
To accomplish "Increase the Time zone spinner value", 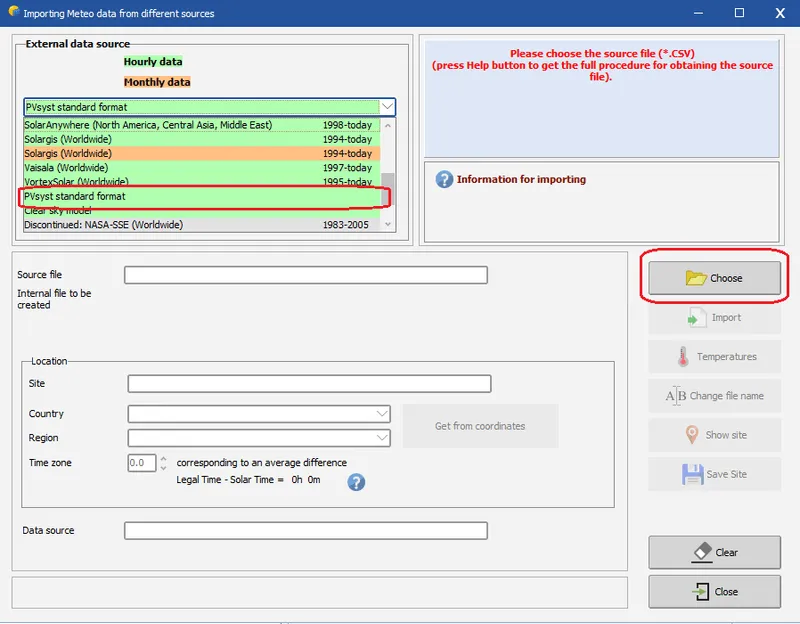I will click(163, 458).
